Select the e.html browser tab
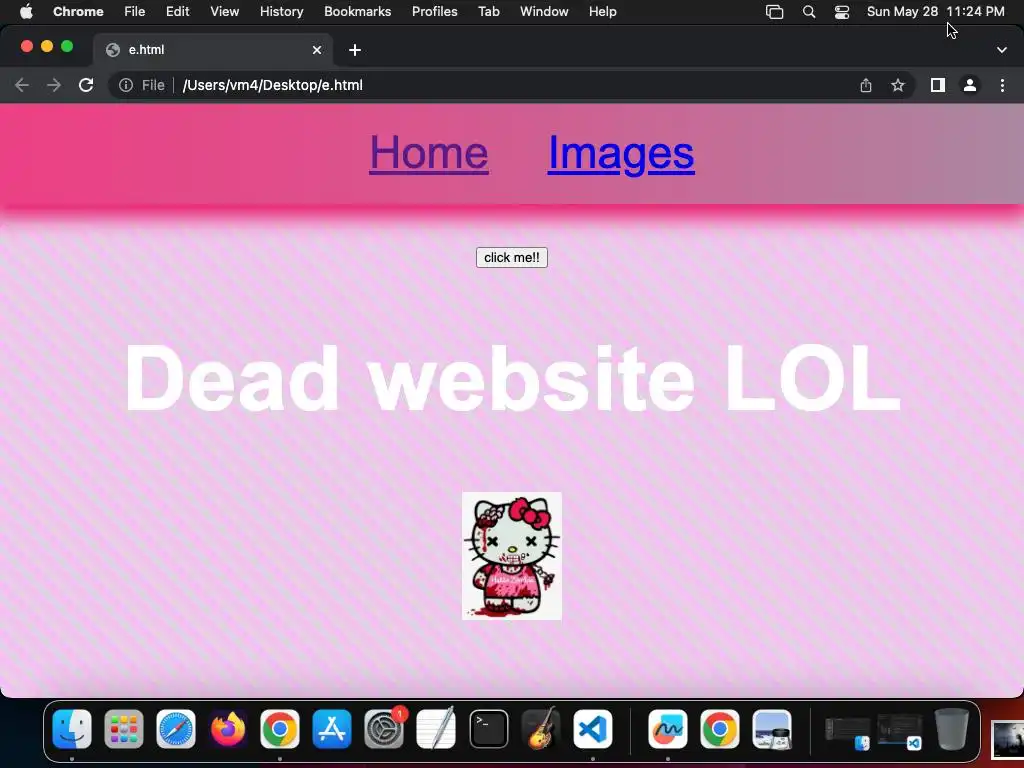Image resolution: width=1024 pixels, height=768 pixels. 213,50
